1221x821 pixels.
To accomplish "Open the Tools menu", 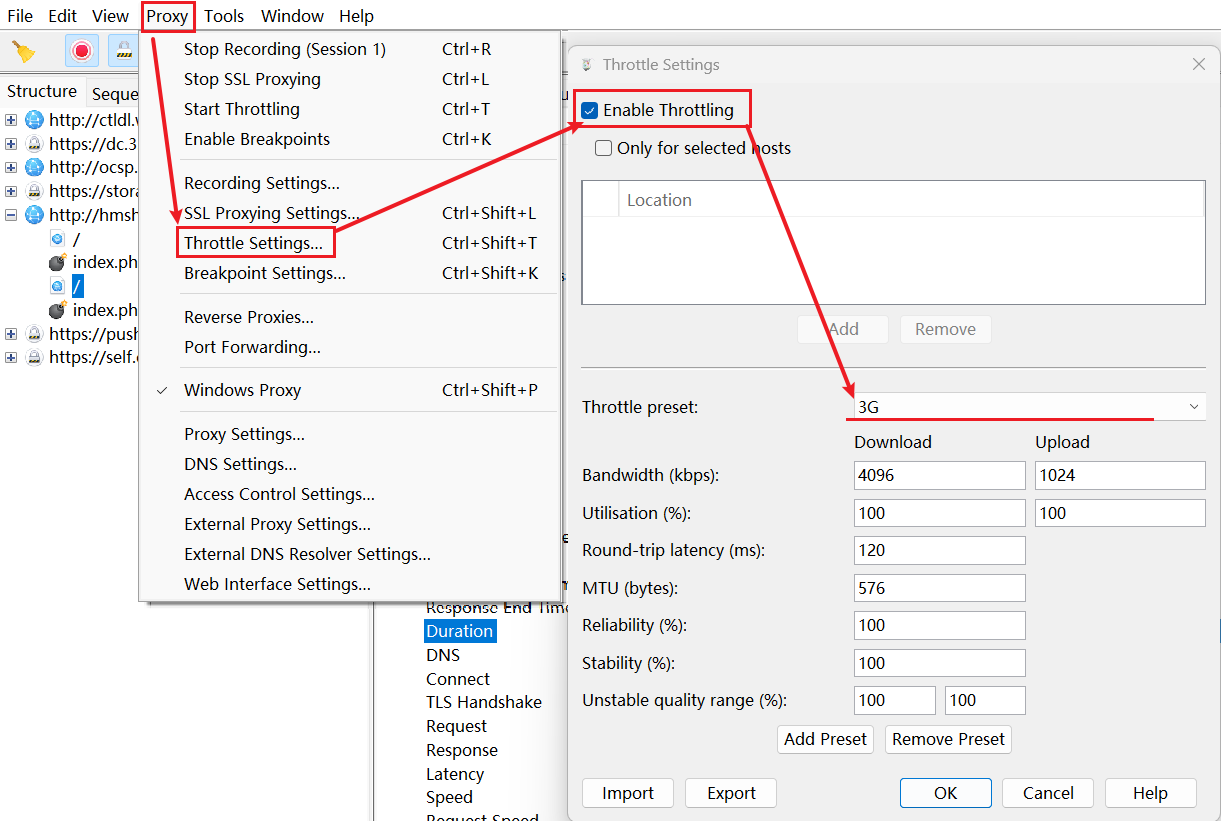I will click(x=224, y=16).
